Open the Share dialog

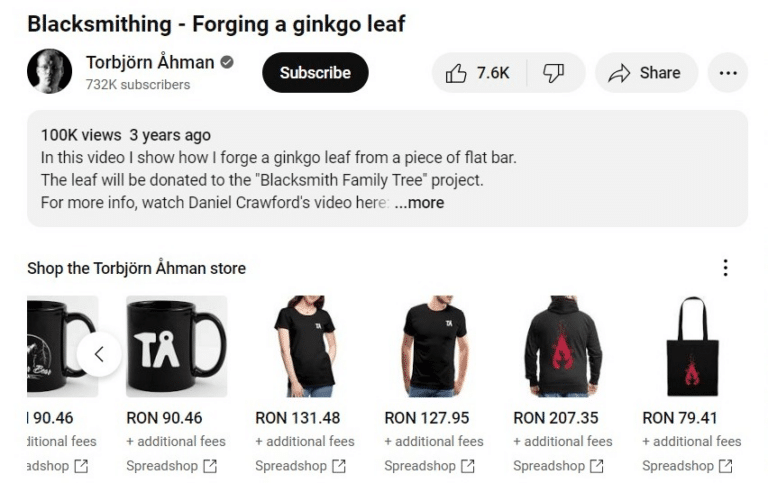click(645, 73)
